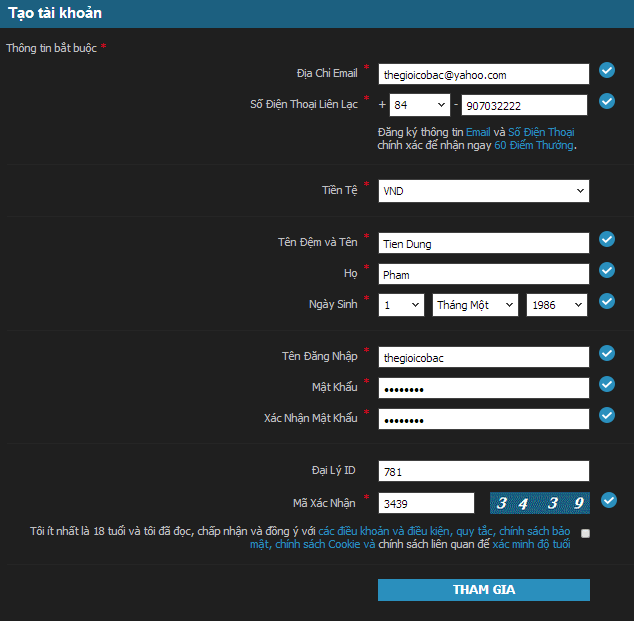The image size is (634, 621).
Task: Click the checkmark icon beside Mật Khẩu
Action: pyautogui.click(x=607, y=384)
